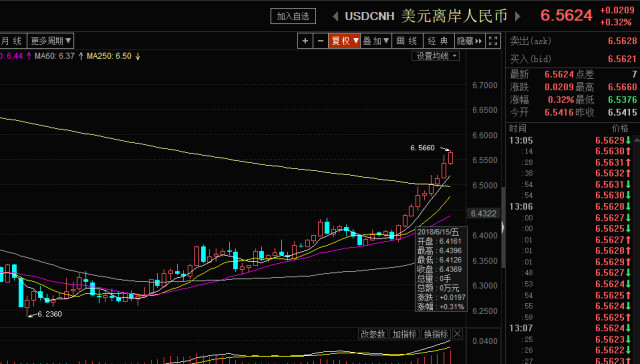Image resolution: width=640 pixels, height=364 pixels.
Task: Open 叠加 overlay dropdown
Action: tap(376, 41)
